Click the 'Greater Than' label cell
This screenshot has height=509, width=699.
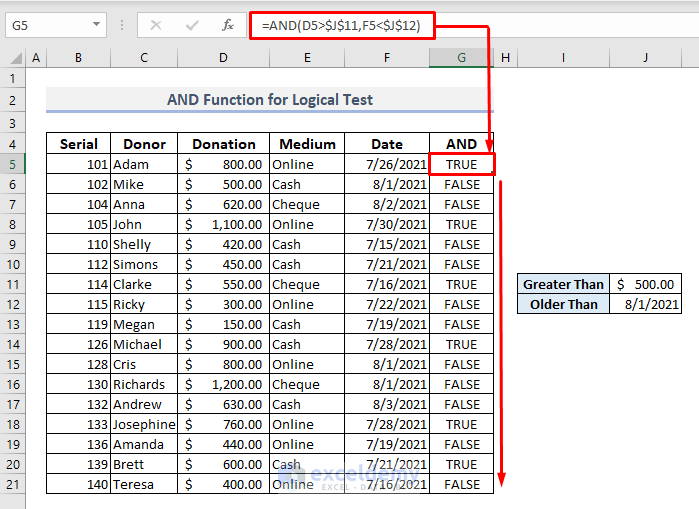pos(563,284)
